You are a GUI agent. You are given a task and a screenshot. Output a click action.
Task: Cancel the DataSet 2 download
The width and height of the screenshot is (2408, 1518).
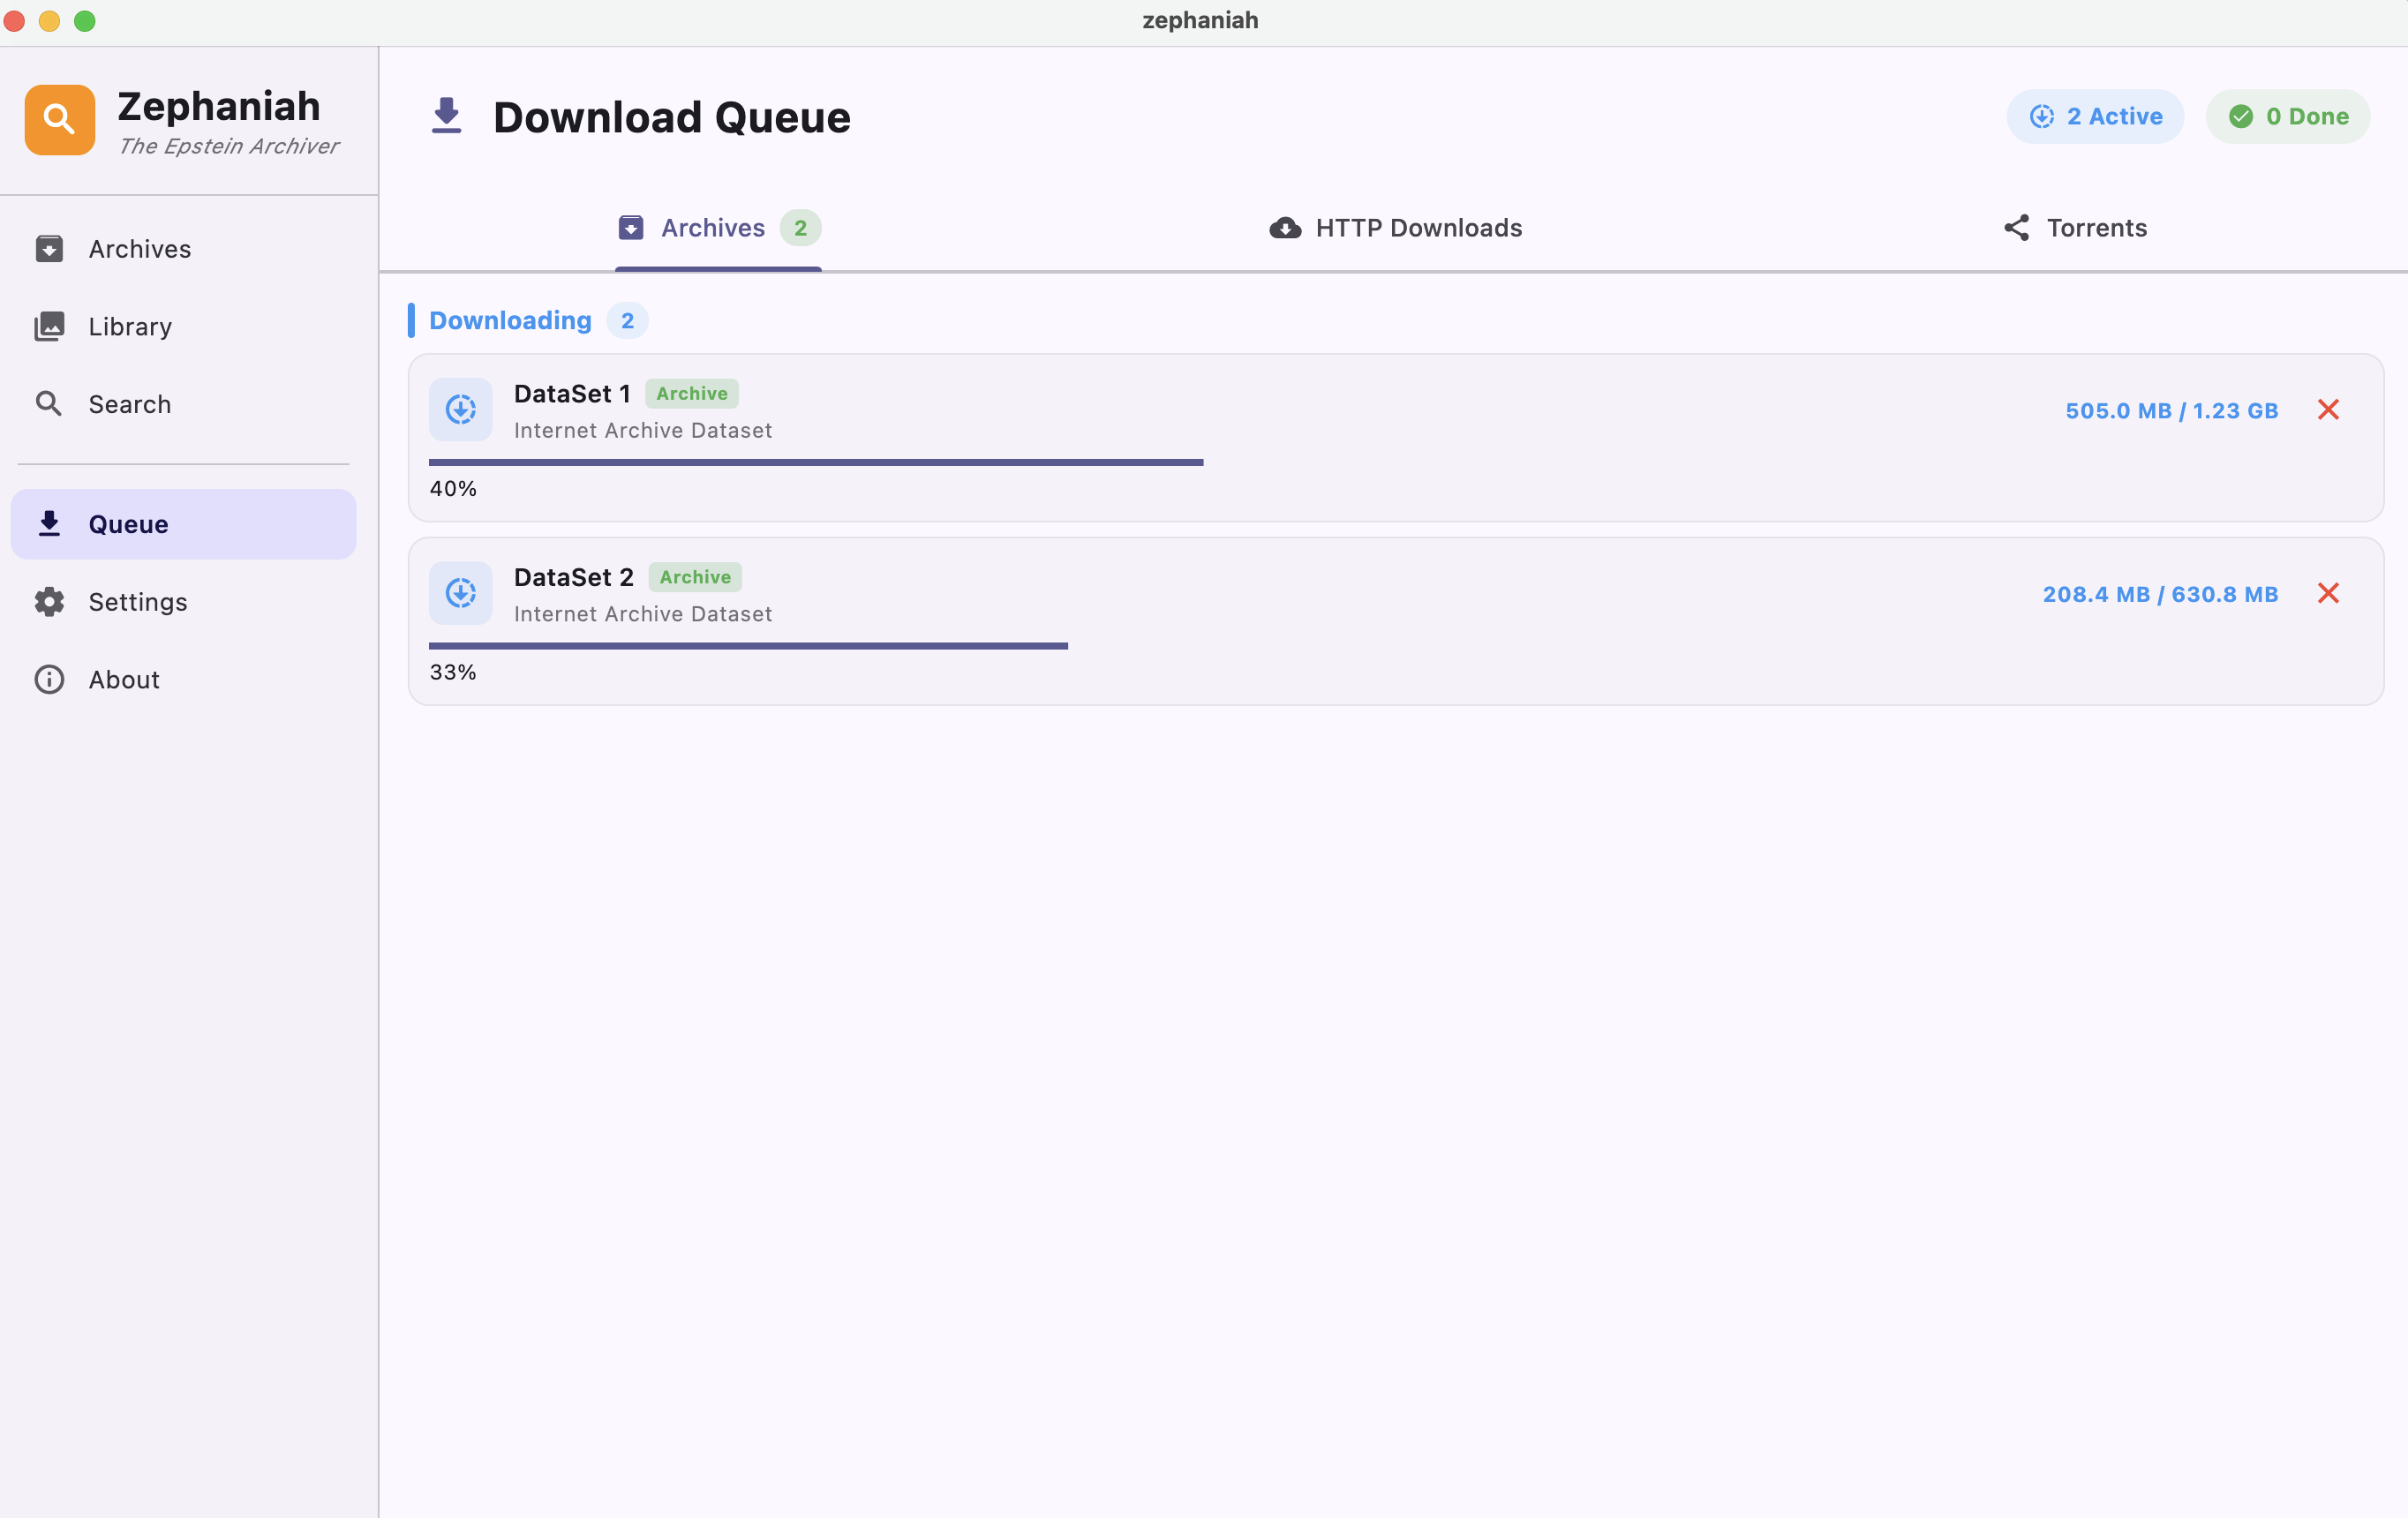click(x=2328, y=593)
